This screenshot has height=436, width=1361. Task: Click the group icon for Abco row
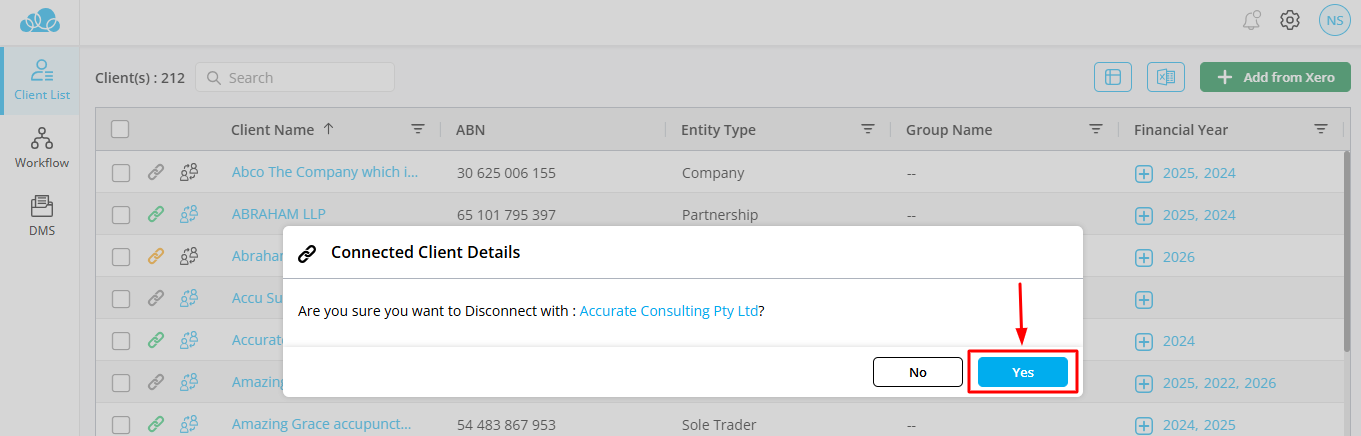pyautogui.click(x=189, y=172)
